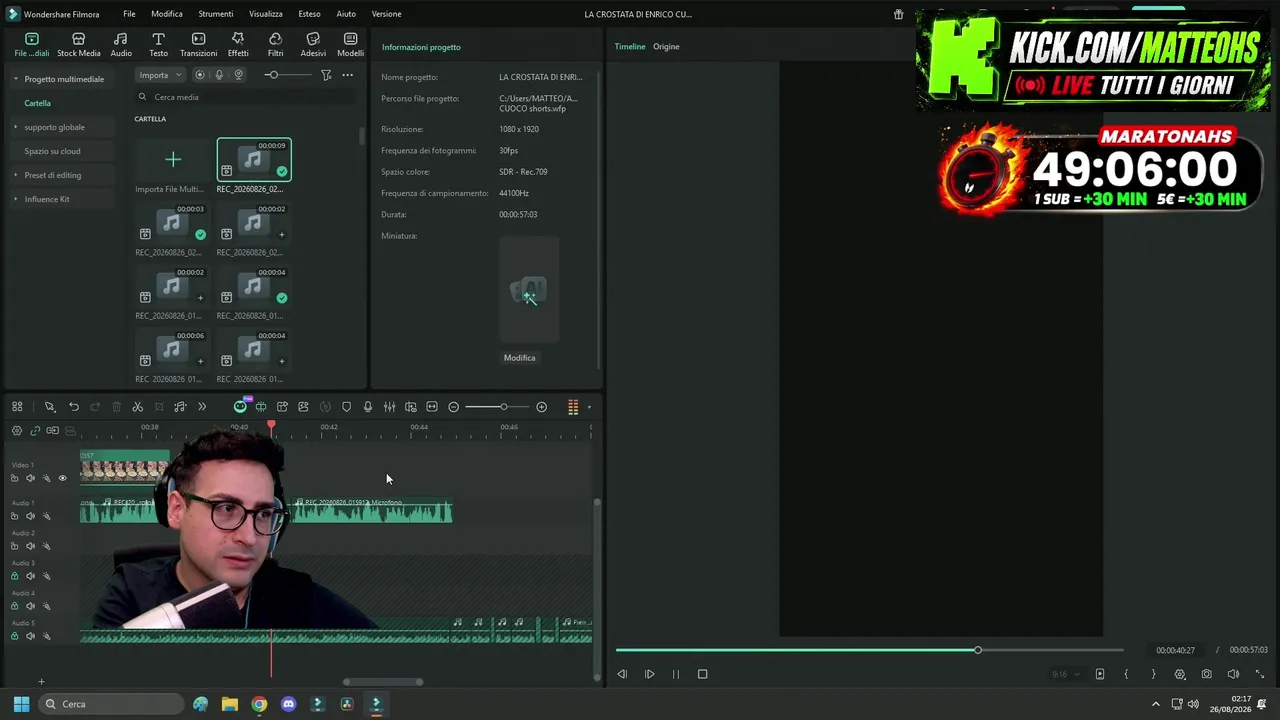Open the Strumenti menu
The height and width of the screenshot is (720, 1280).
coord(216,14)
